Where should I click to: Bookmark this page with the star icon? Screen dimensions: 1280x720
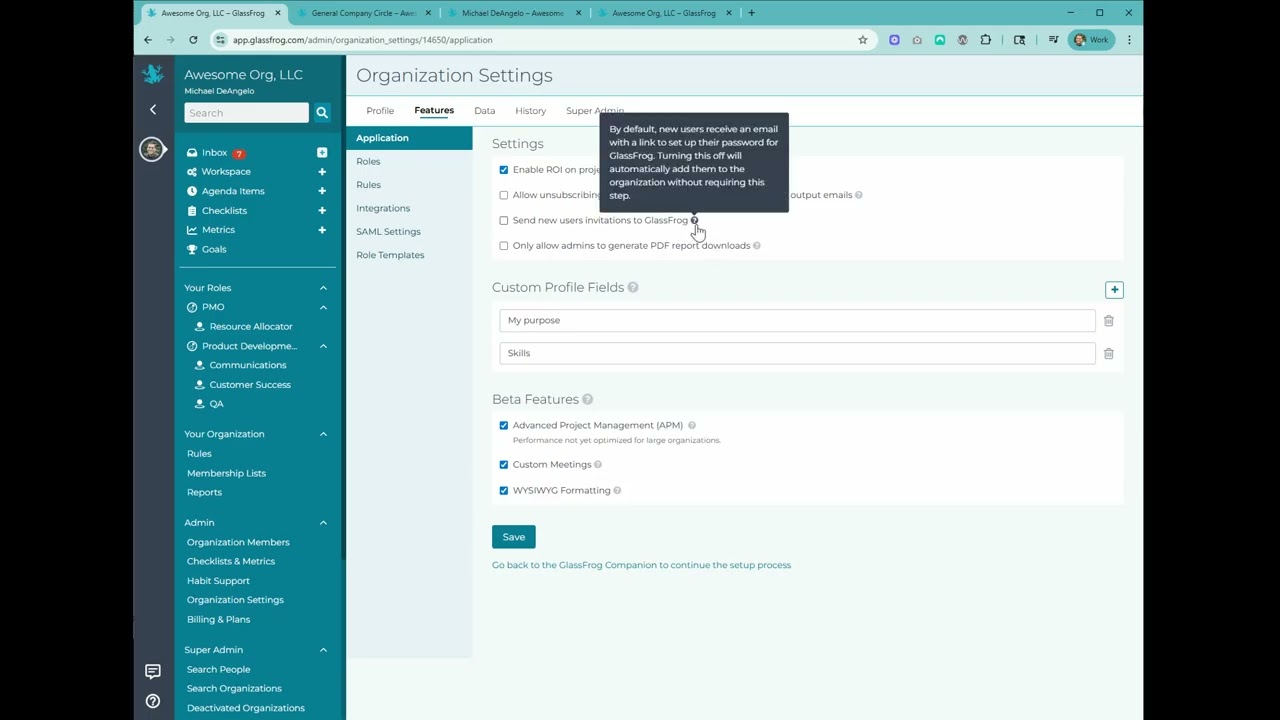863,40
